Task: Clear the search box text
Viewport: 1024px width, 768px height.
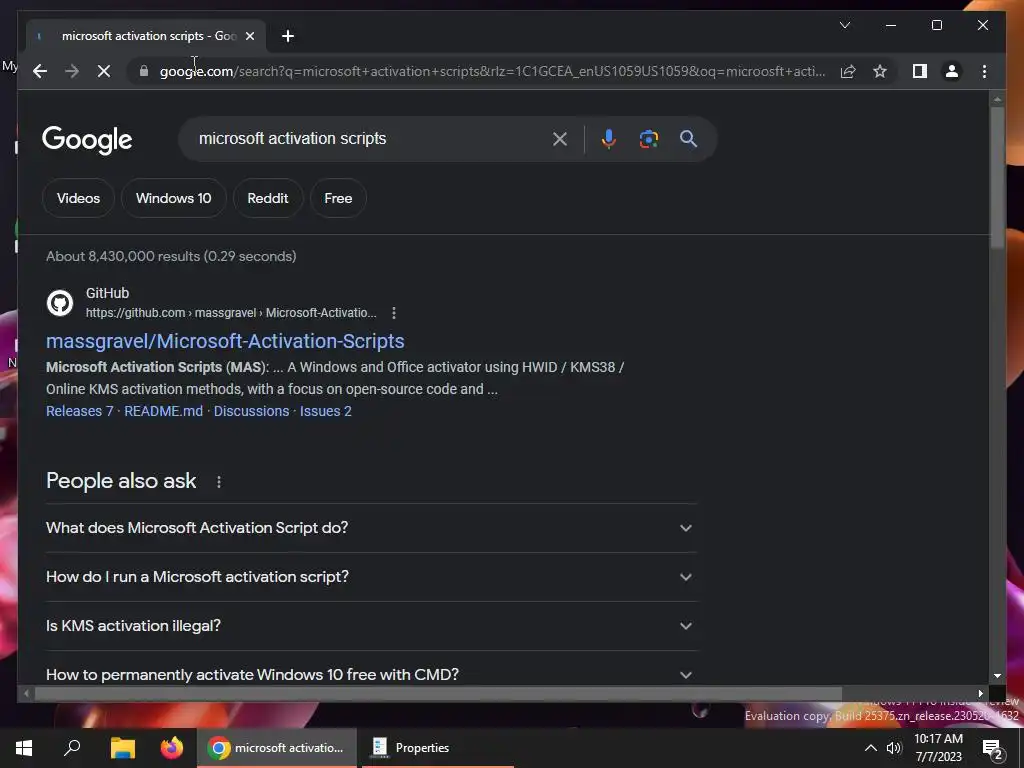Action: tap(560, 138)
